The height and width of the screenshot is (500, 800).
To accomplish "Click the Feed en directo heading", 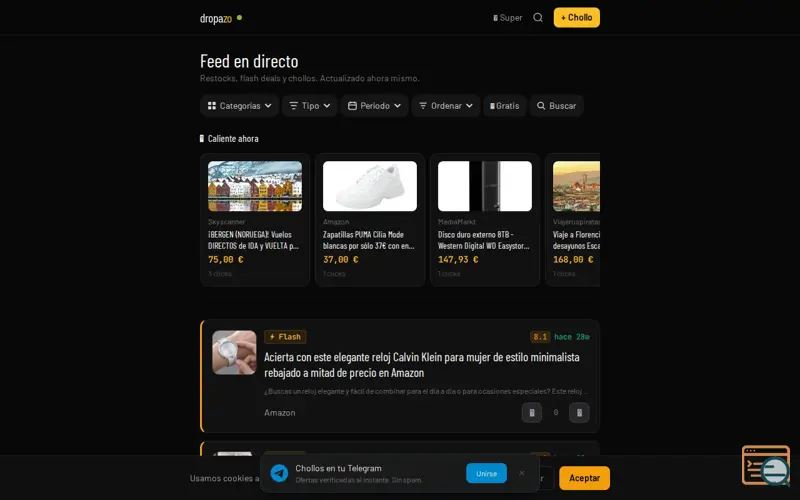I will point(249,61).
